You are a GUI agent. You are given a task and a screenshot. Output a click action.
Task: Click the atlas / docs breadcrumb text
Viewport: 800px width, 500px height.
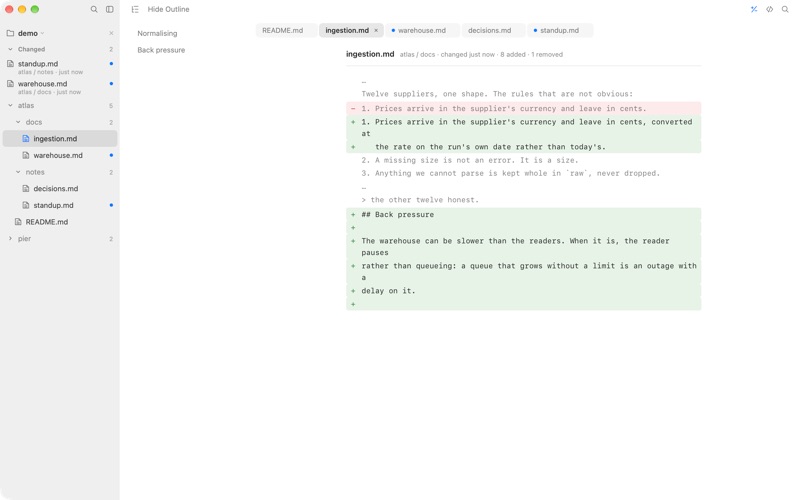click(x=417, y=55)
